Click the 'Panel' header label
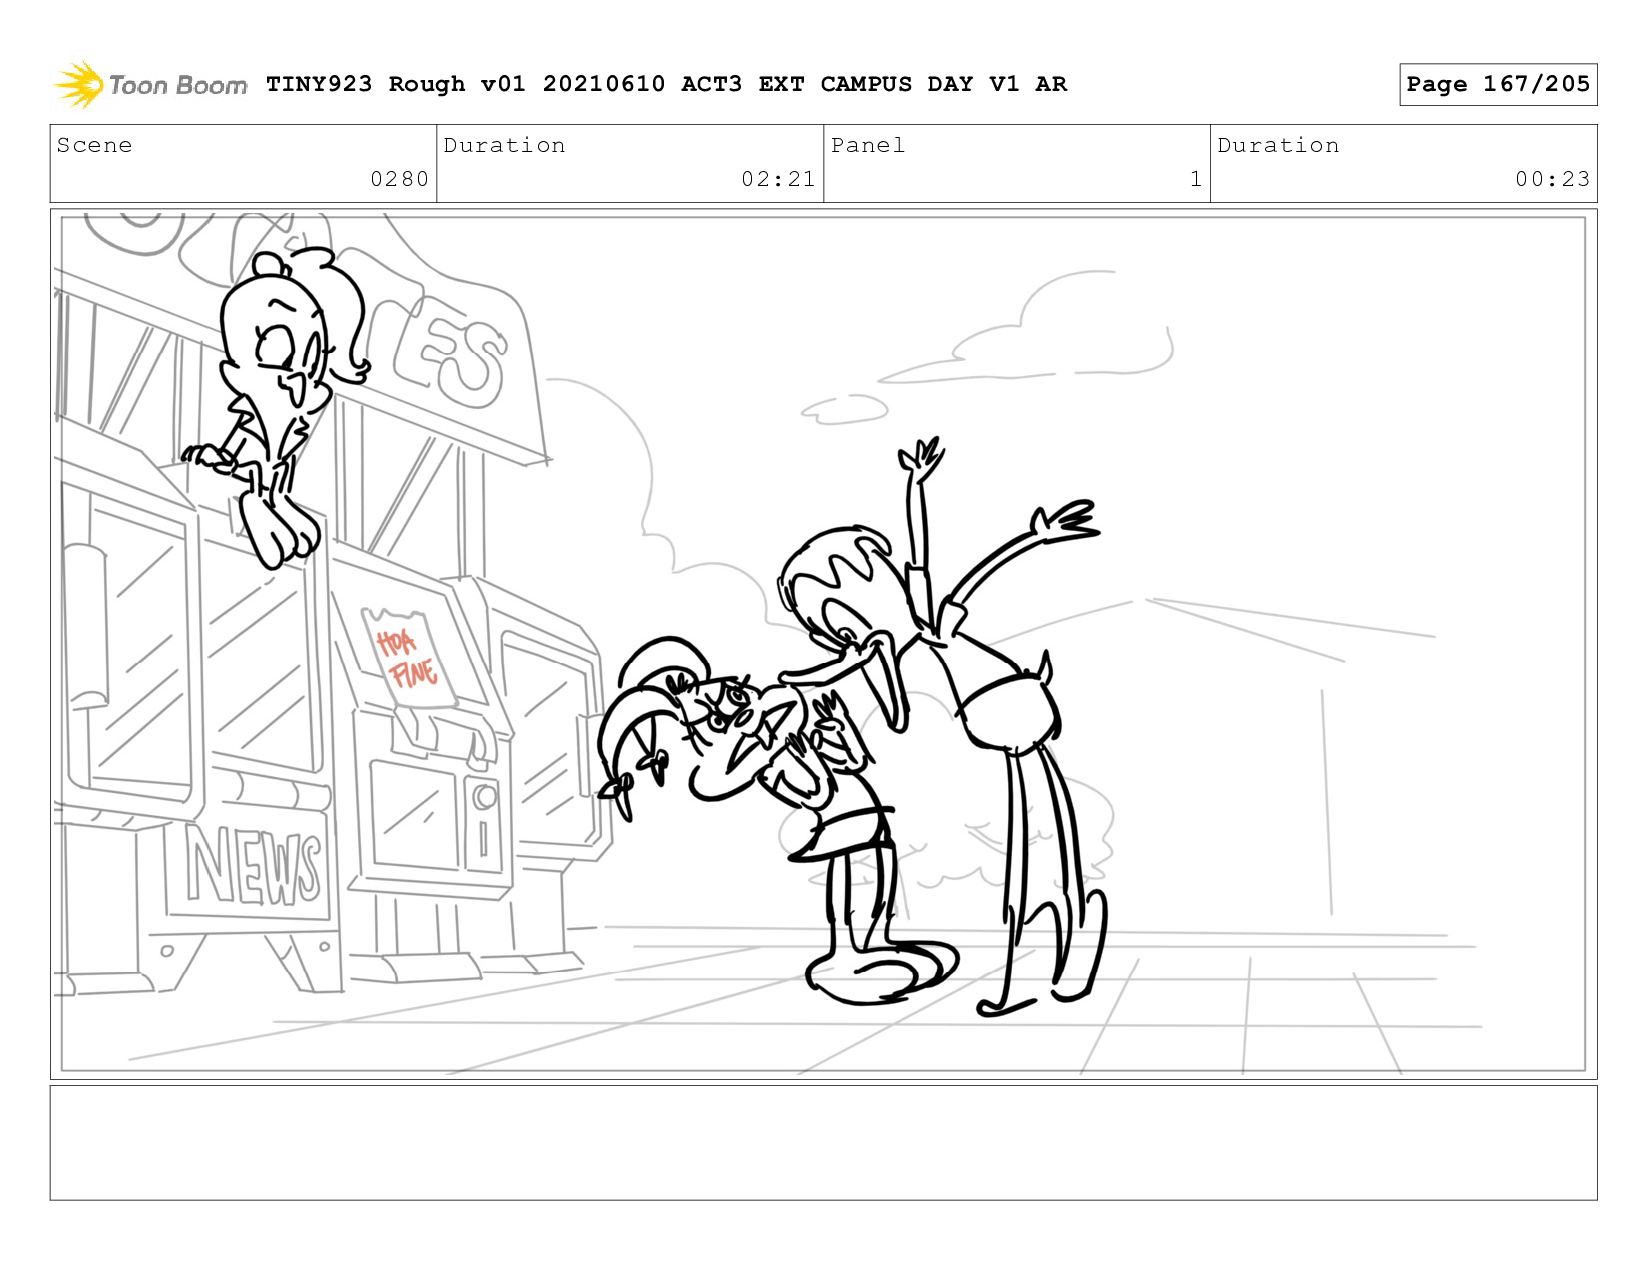 pyautogui.click(x=868, y=145)
